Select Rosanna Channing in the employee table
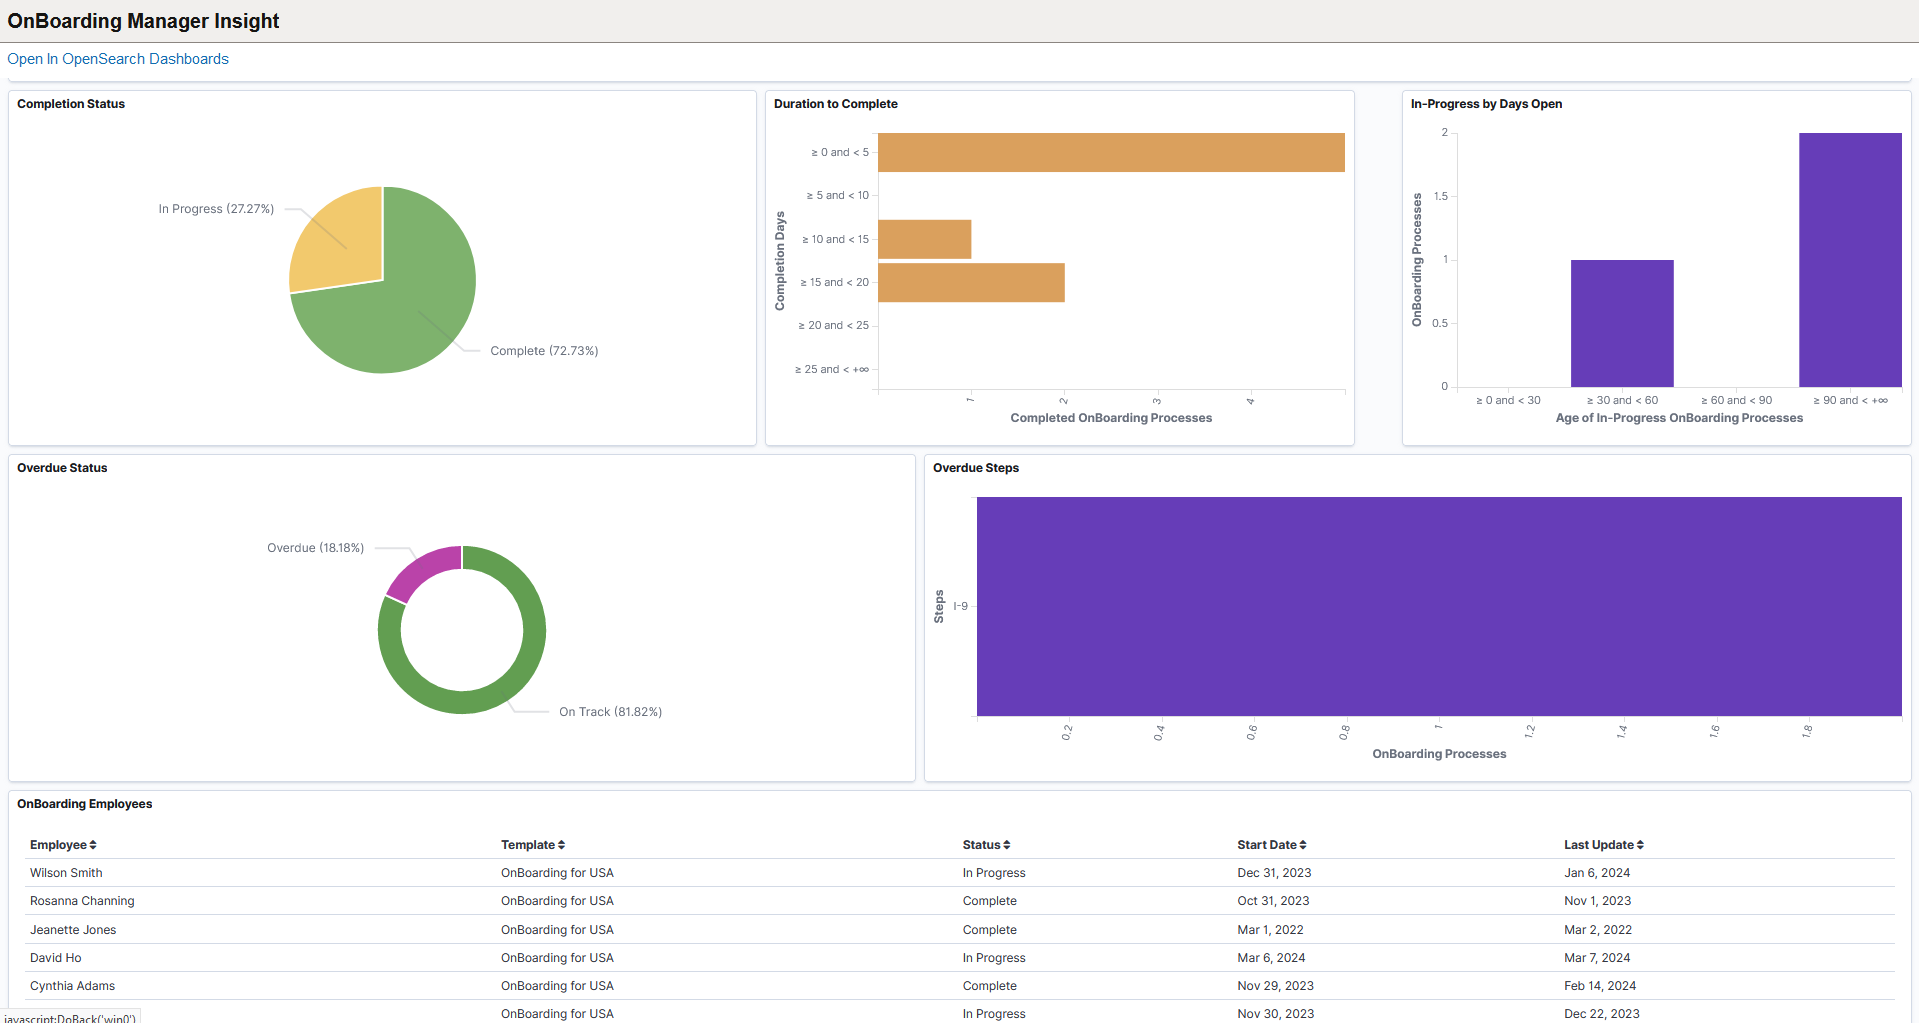The height and width of the screenshot is (1023, 1919). (x=82, y=901)
